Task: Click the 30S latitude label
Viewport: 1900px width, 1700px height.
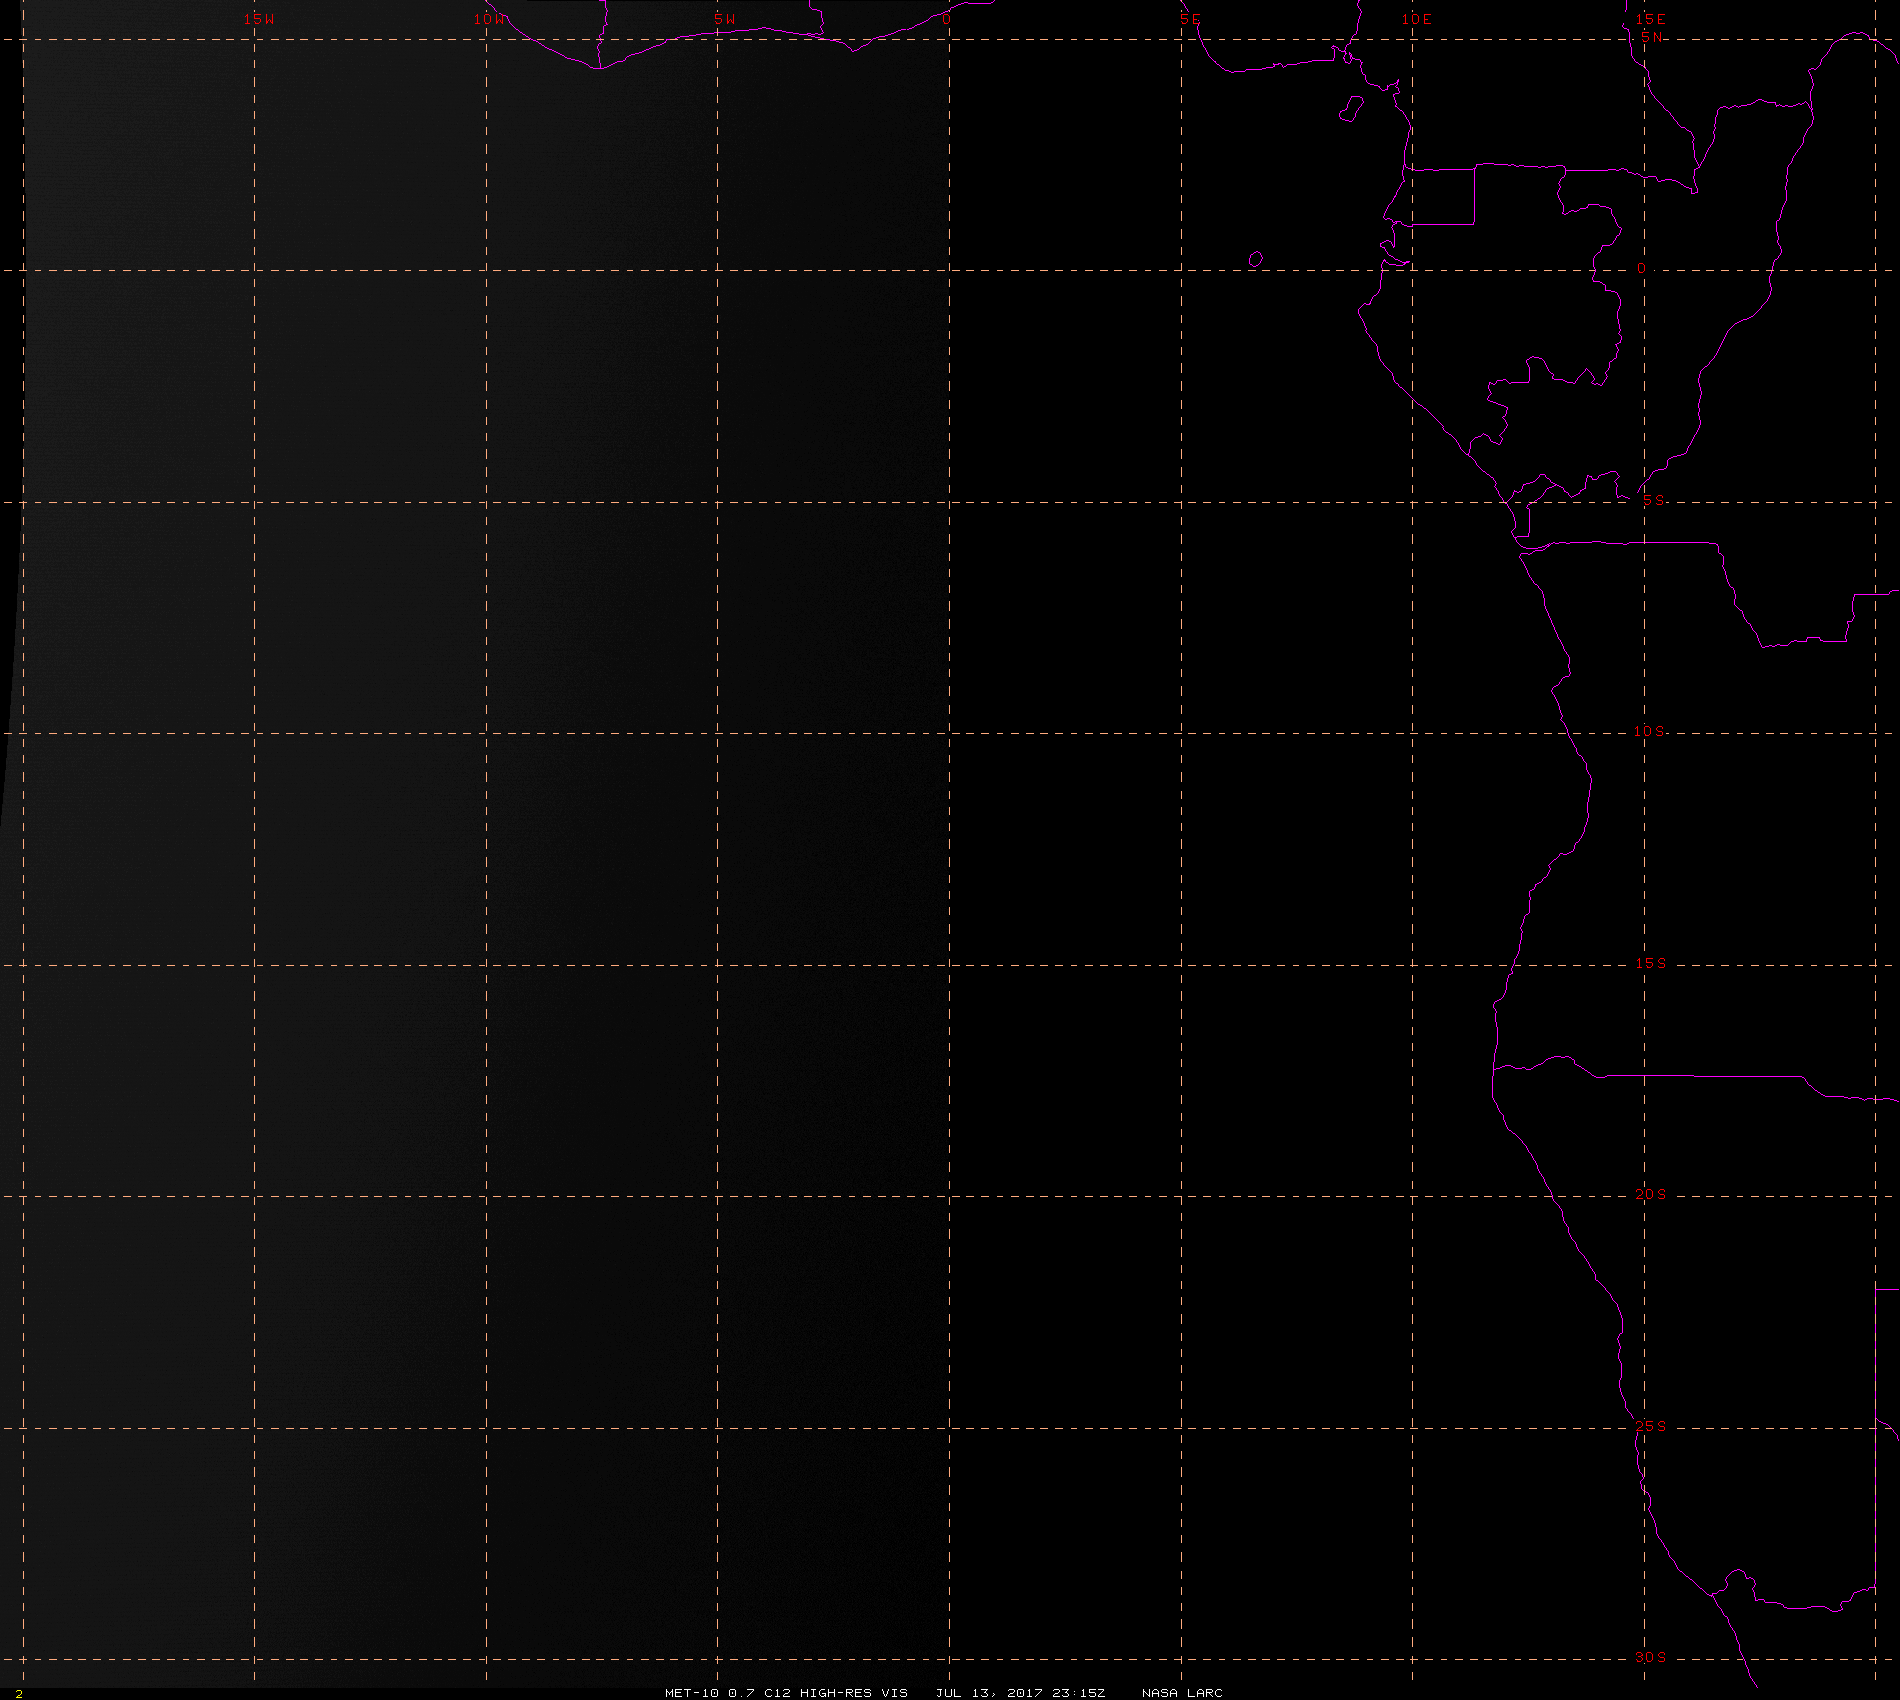Action: click(x=1651, y=1657)
